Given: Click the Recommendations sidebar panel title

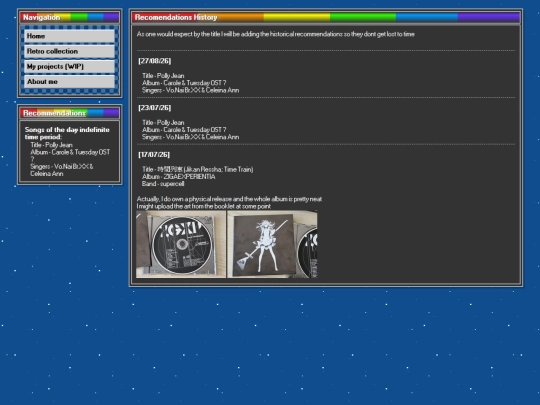Looking at the screenshot, I should tap(54, 113).
